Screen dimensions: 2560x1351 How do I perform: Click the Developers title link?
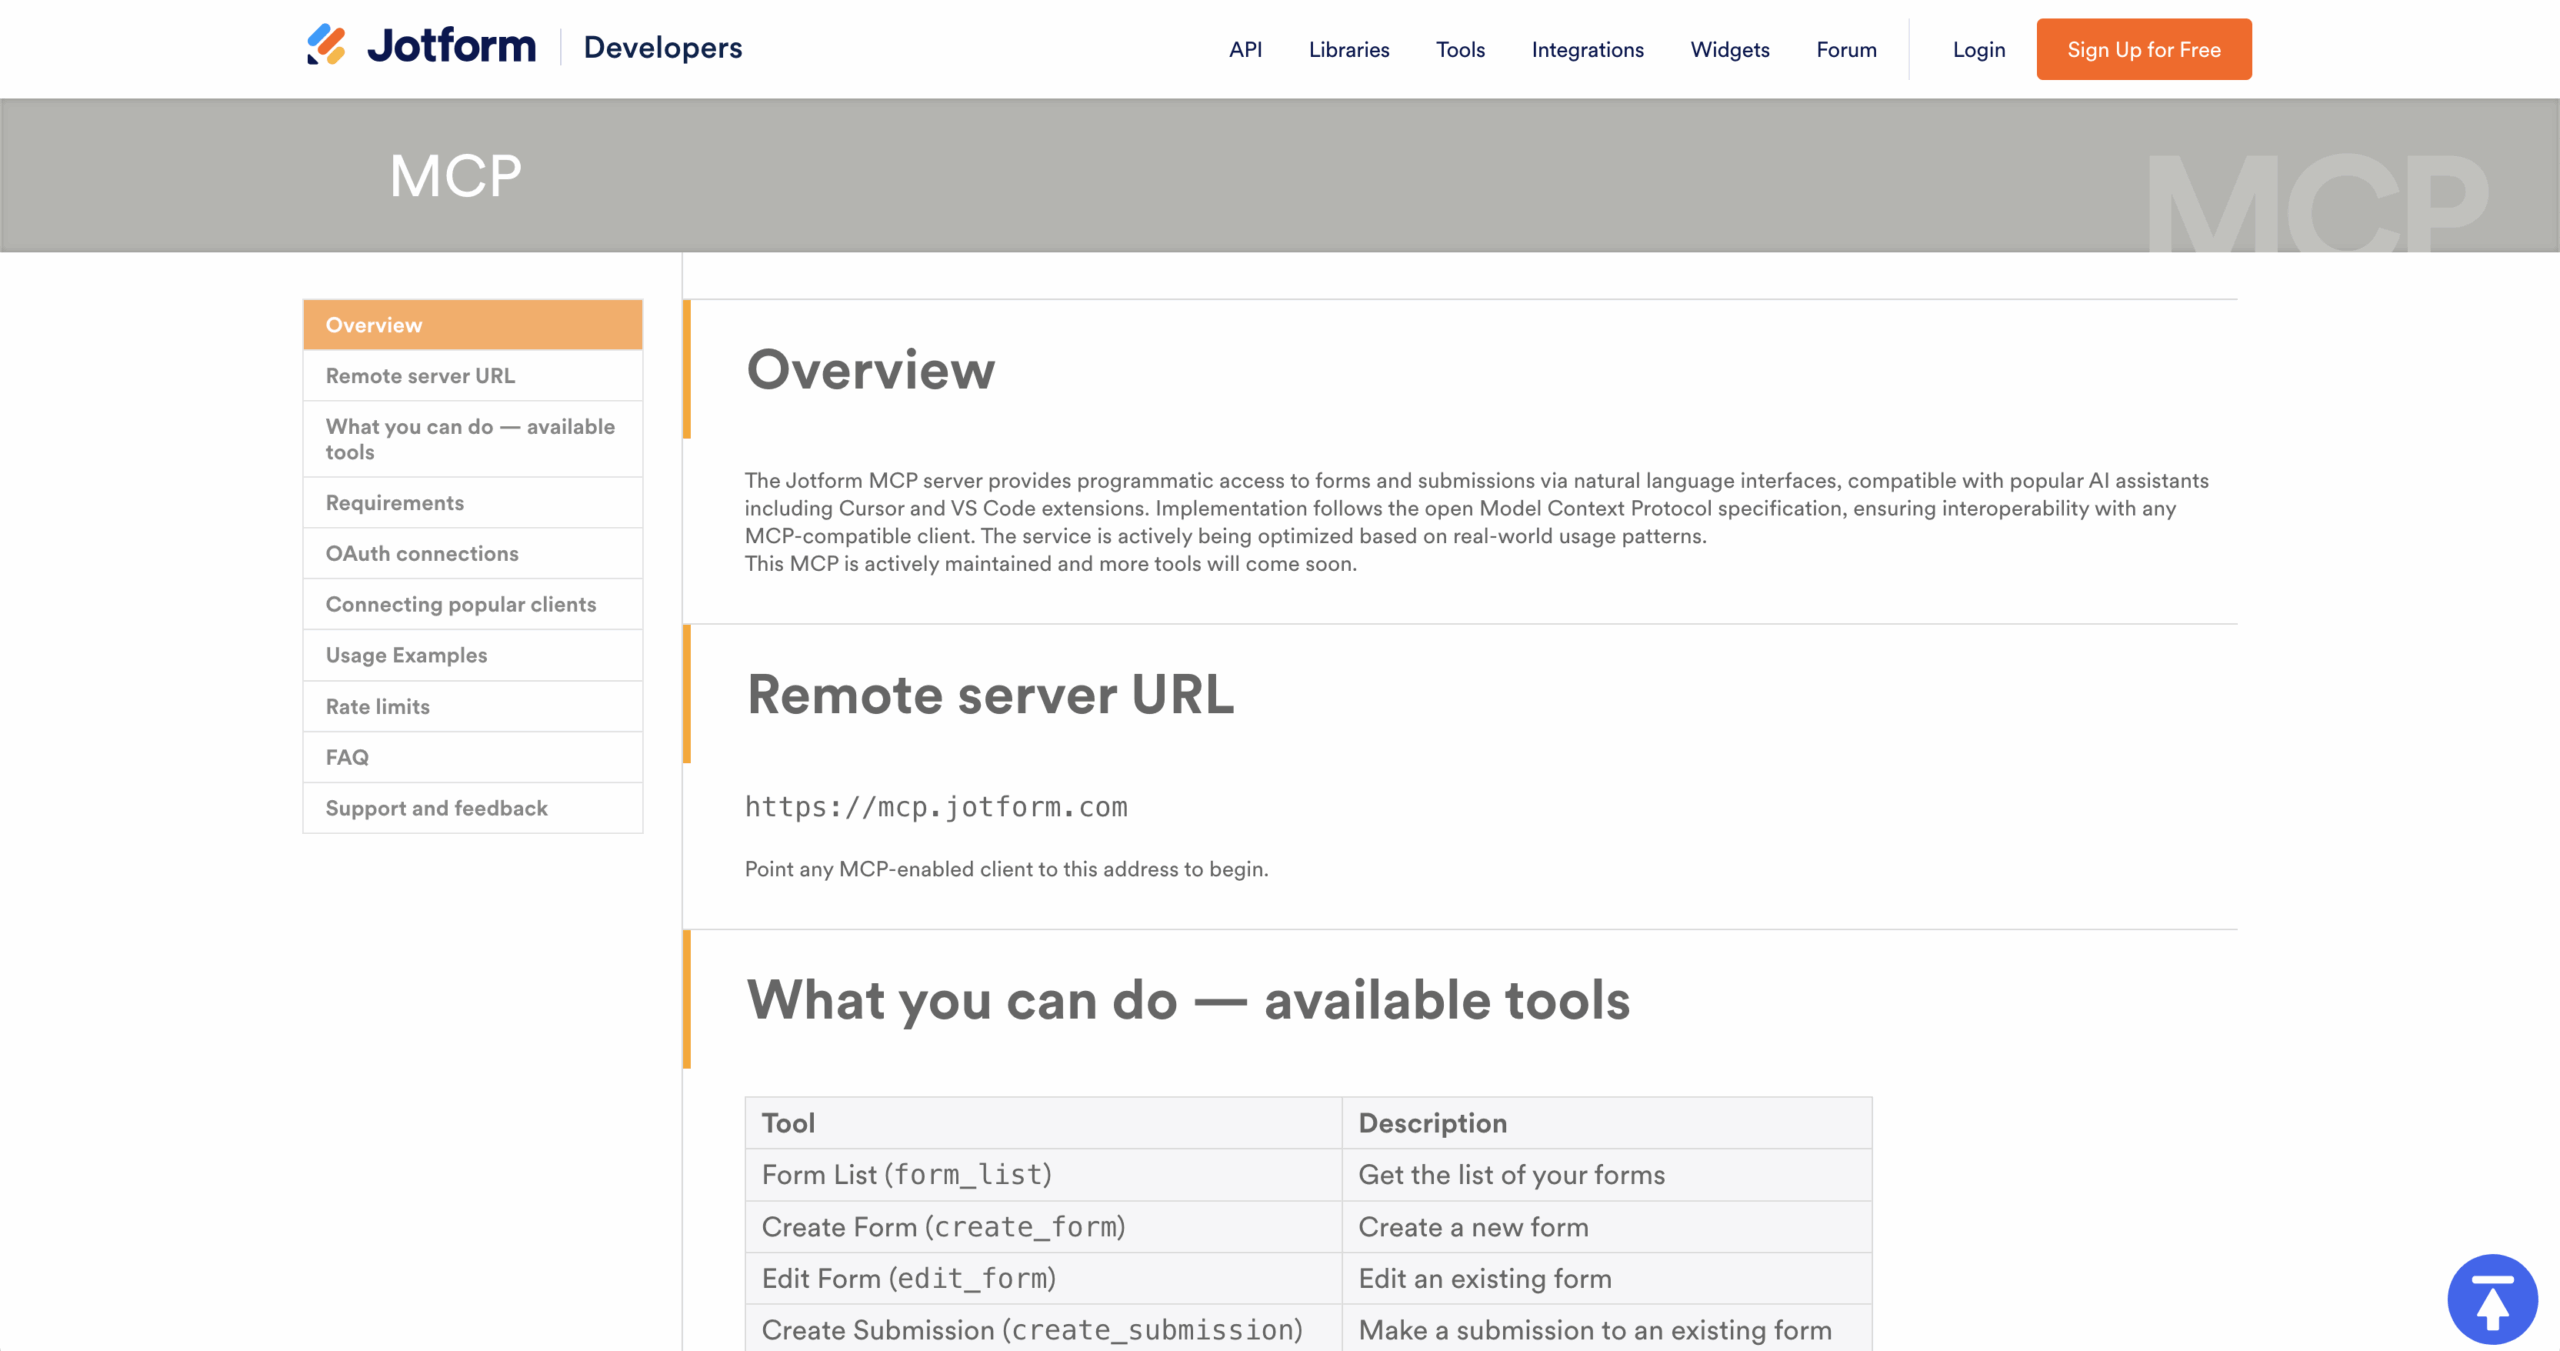[662, 48]
